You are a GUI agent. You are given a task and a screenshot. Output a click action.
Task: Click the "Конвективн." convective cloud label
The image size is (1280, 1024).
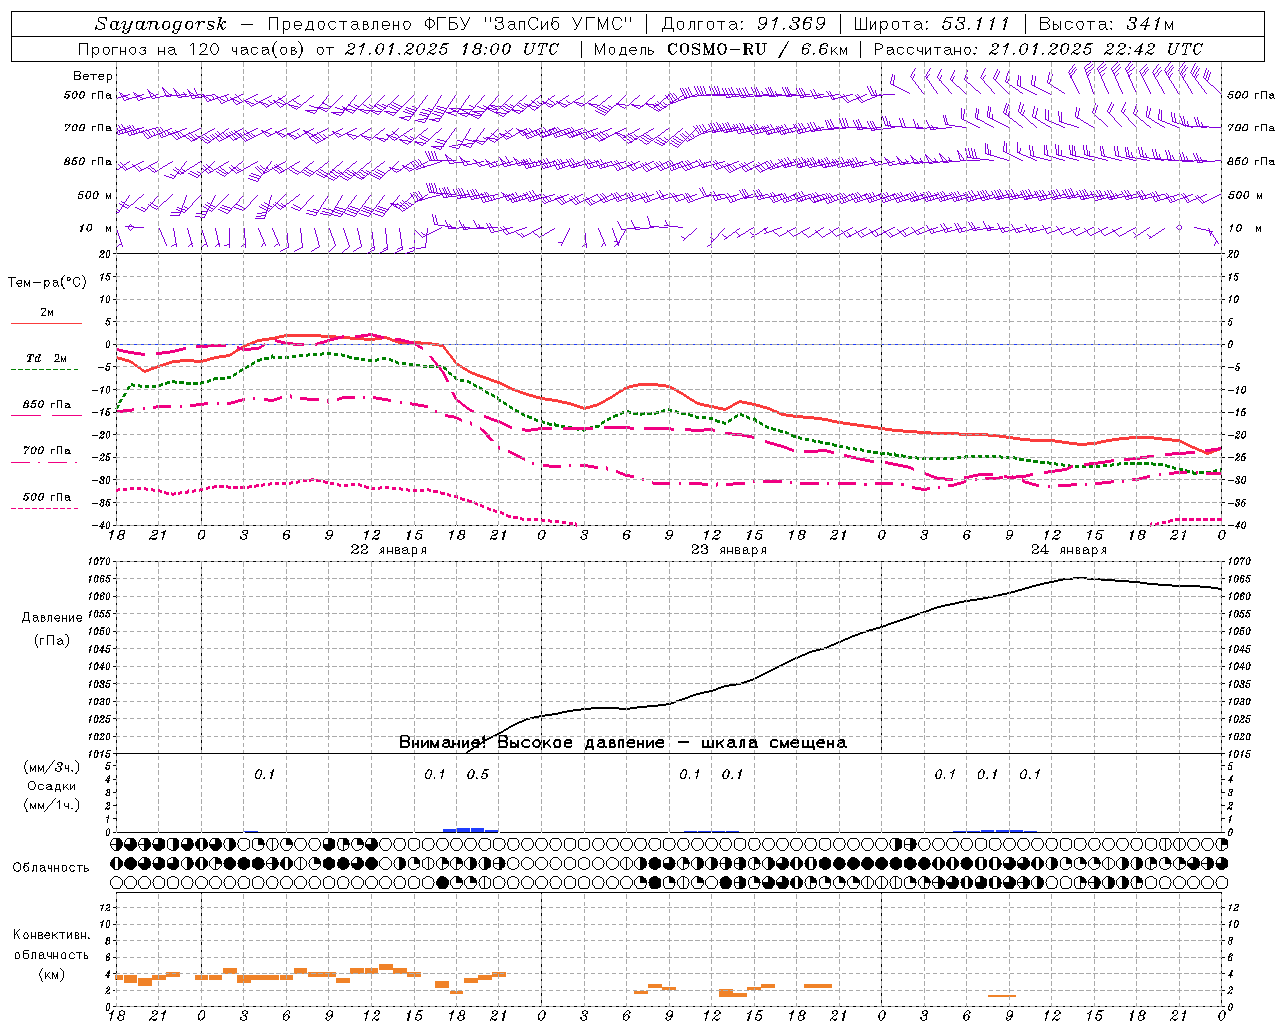coord(51,935)
